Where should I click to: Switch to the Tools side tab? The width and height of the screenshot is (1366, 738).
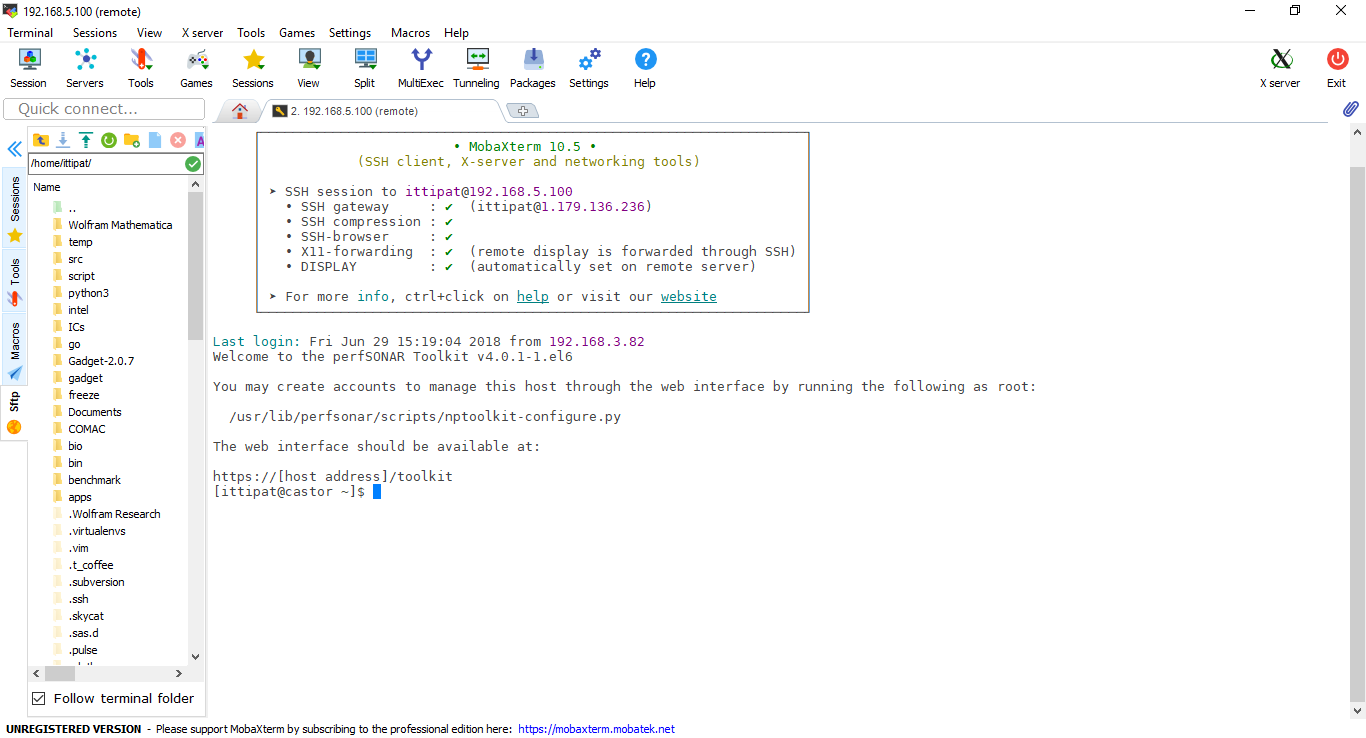click(15, 281)
